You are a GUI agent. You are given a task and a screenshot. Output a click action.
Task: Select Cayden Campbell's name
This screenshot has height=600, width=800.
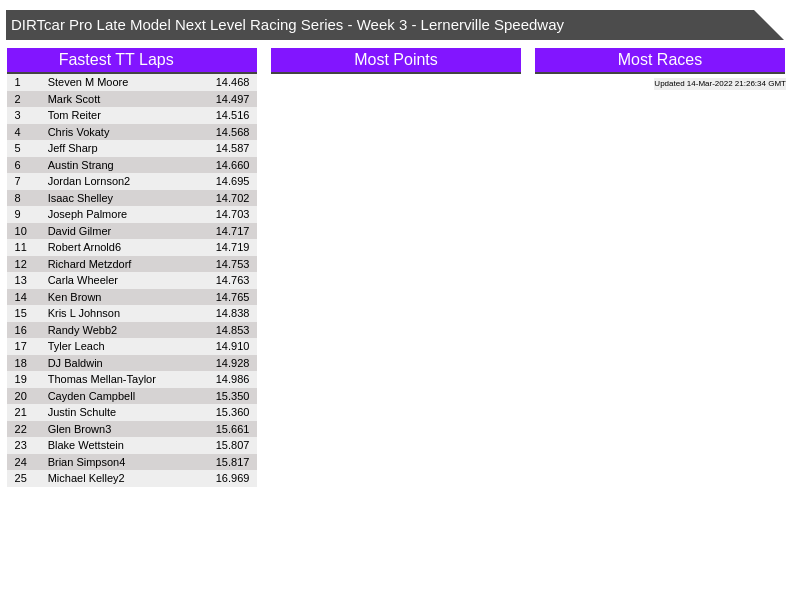[x=91, y=396]
